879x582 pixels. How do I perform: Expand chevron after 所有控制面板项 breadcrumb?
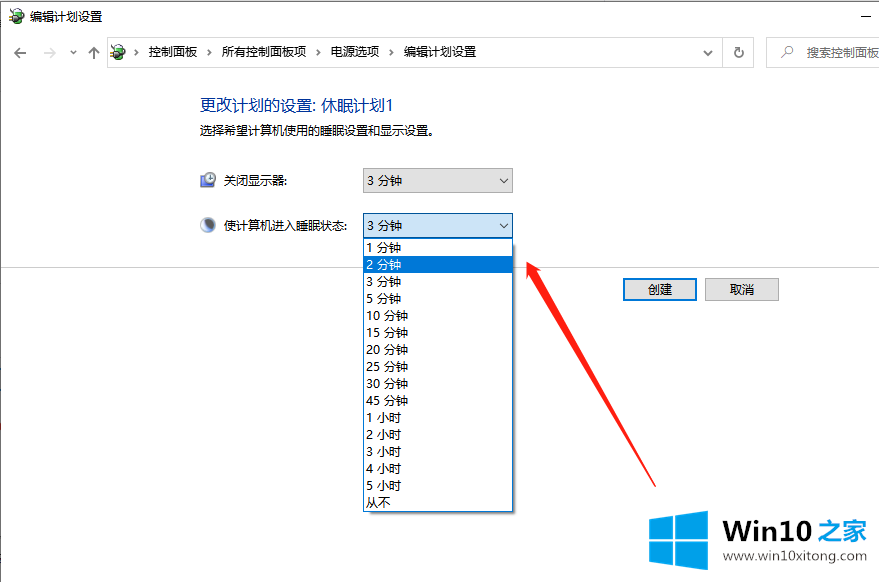click(x=318, y=53)
